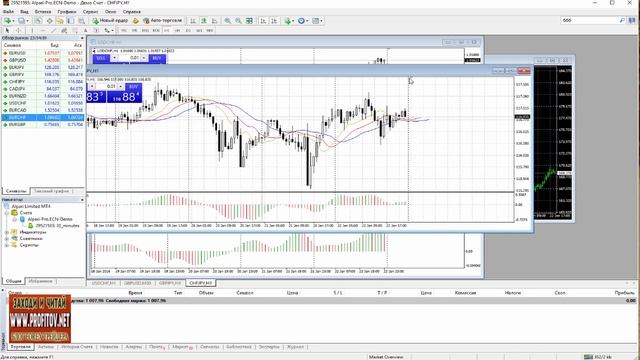Switch chart to line chart type
This screenshot has height=360, width=640.
tap(214, 20)
